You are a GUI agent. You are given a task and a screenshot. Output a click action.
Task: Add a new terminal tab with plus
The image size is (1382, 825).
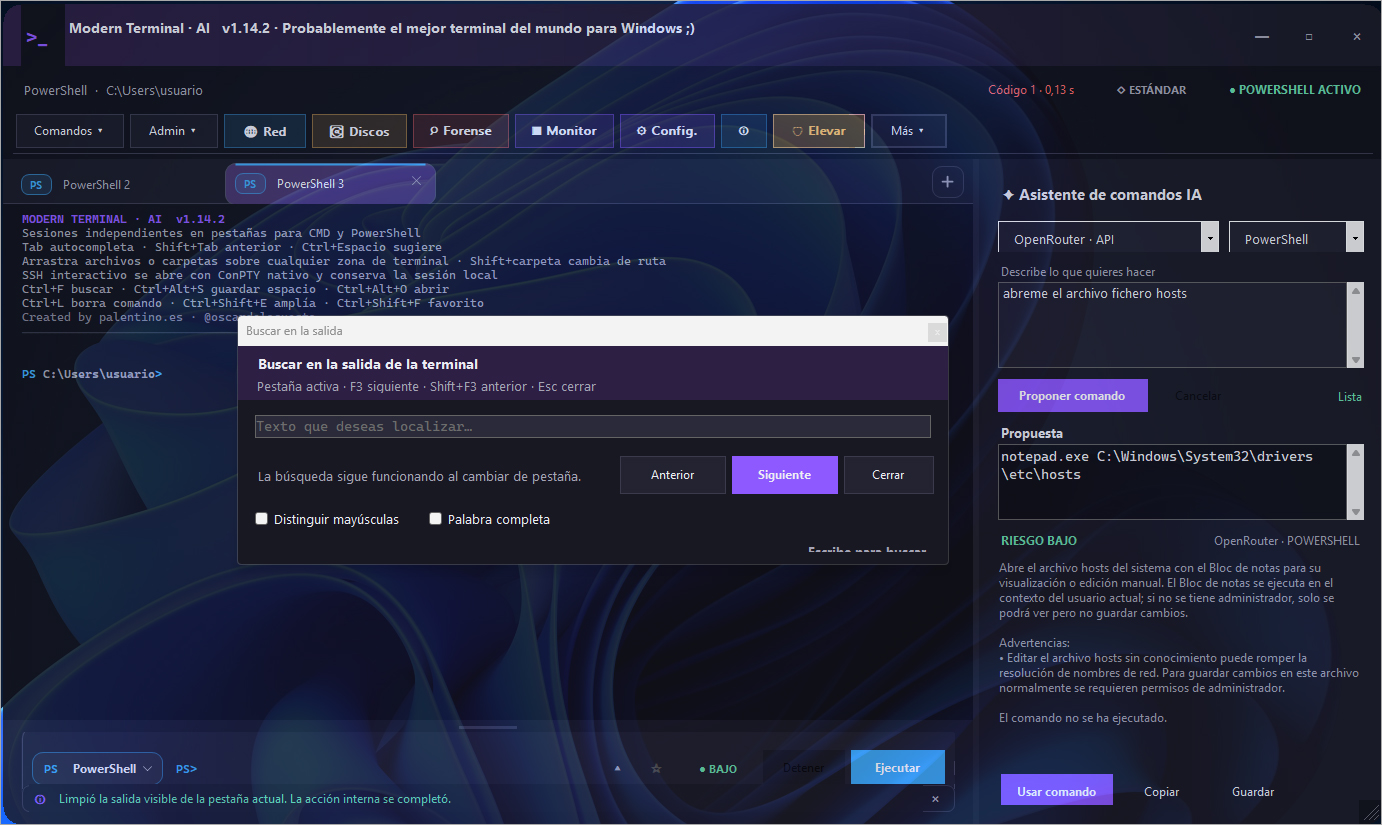coord(947,182)
